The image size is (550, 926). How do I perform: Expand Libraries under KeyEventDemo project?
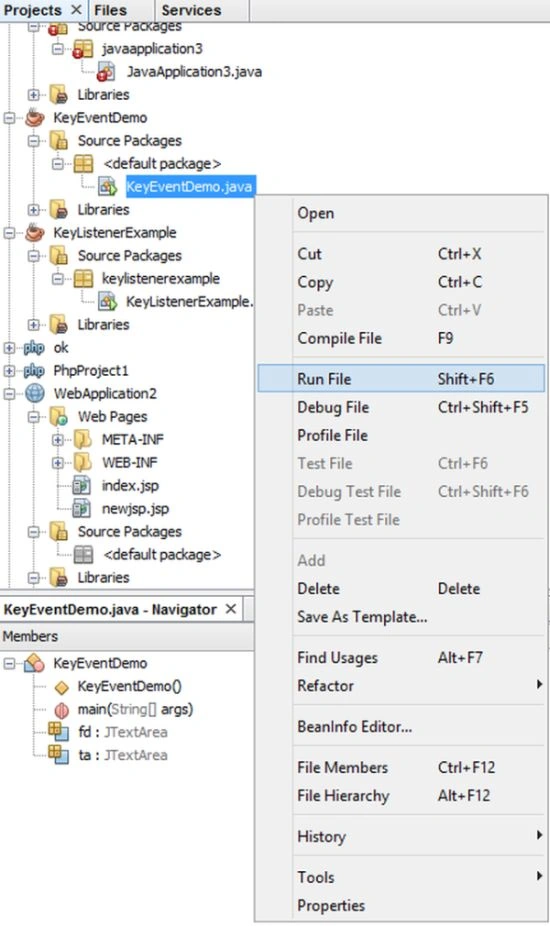(x=34, y=210)
